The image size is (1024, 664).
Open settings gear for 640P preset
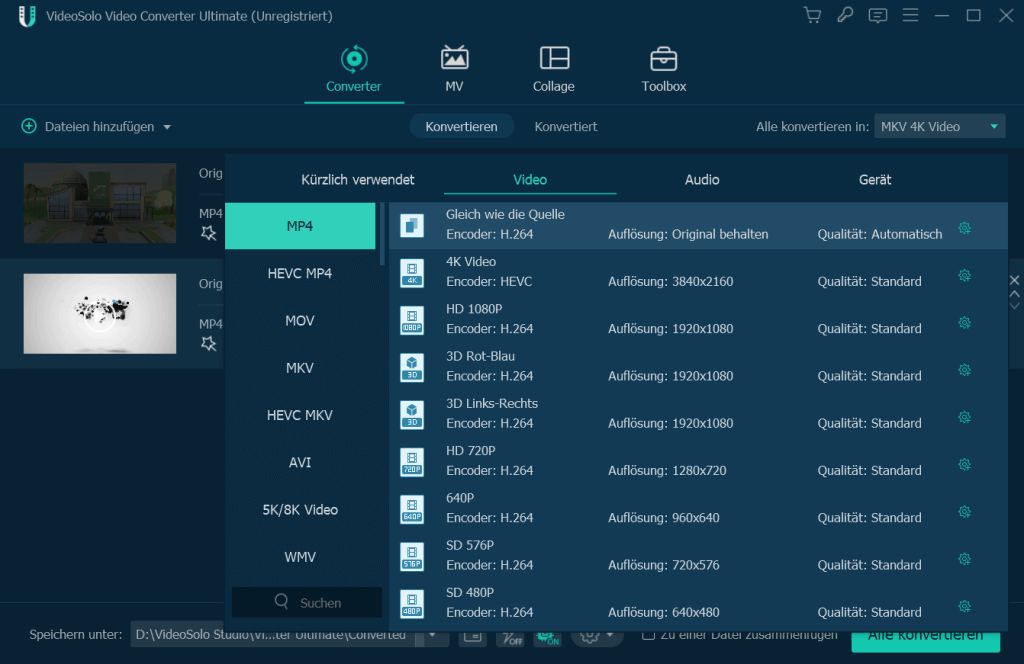[964, 511]
